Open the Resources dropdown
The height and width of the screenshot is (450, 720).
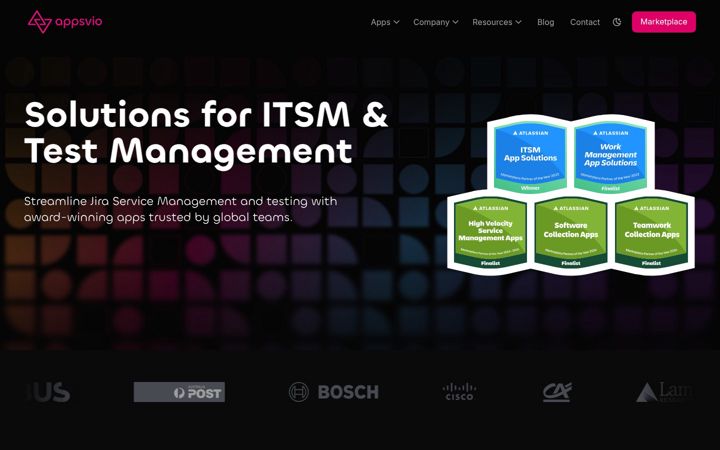496,22
